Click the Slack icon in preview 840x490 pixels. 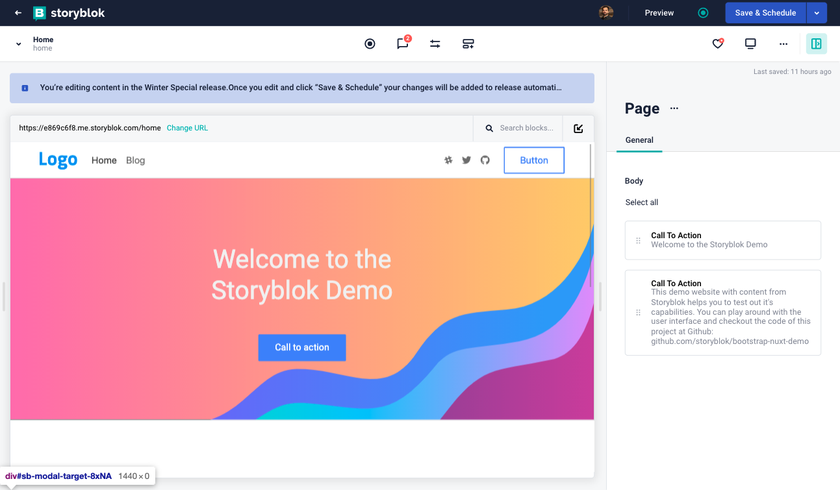448,160
